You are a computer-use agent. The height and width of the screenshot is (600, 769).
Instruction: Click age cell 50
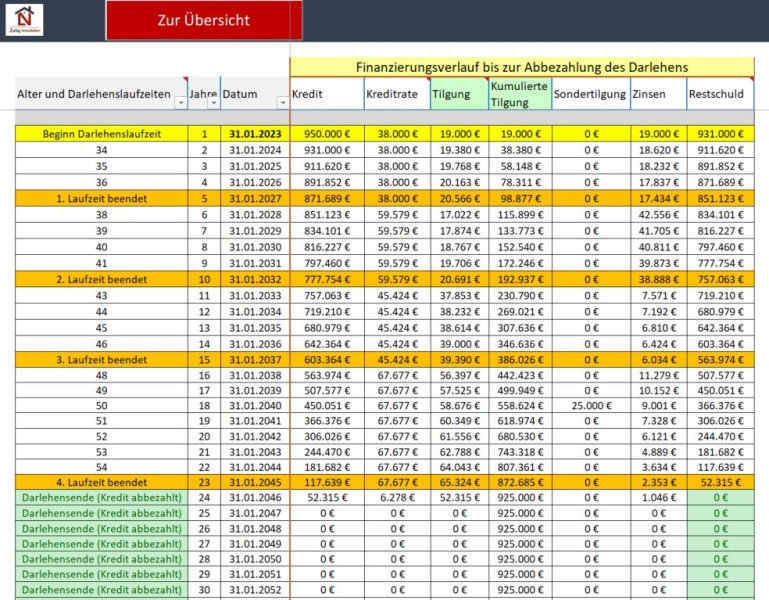tap(102, 406)
